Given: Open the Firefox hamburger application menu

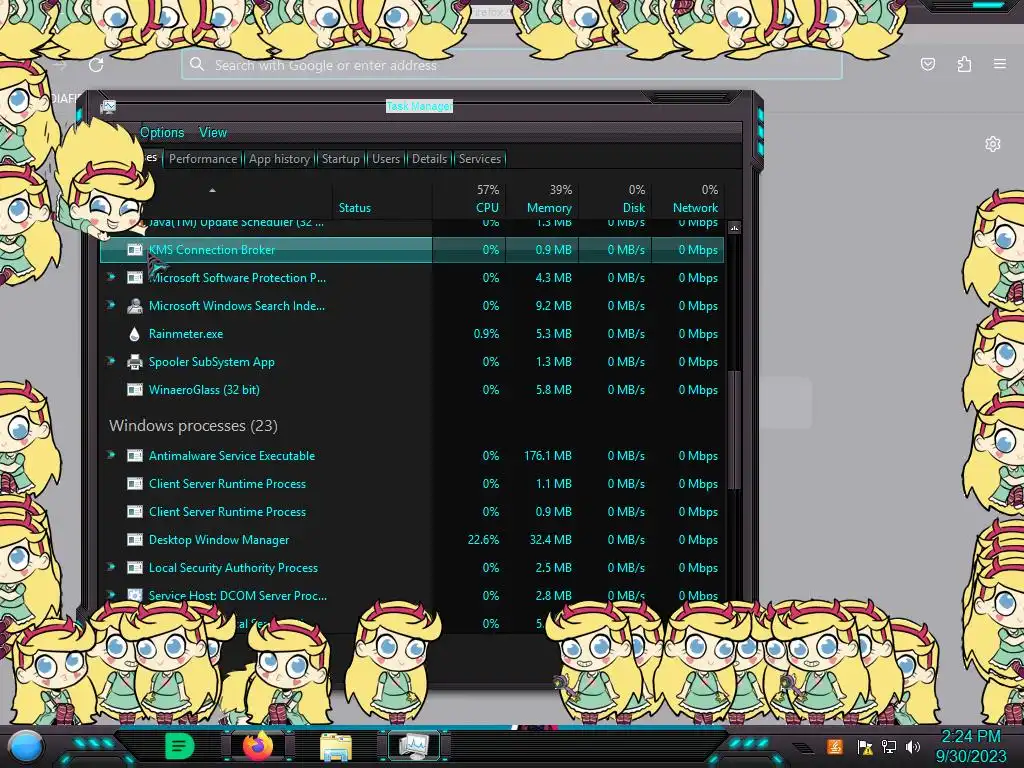Looking at the screenshot, I should coord(1000,64).
